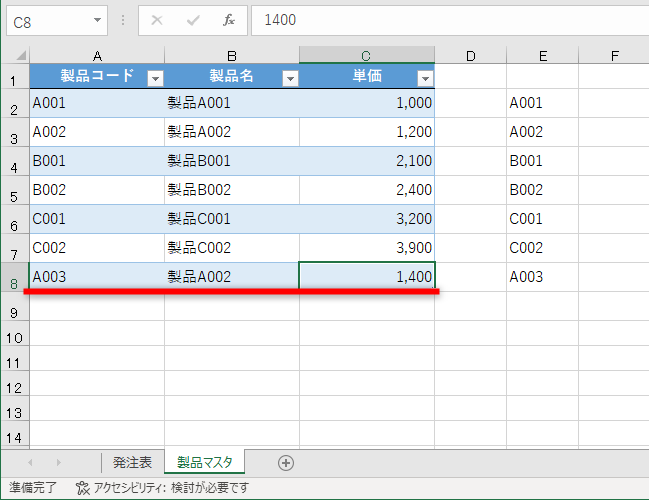The height and width of the screenshot is (500, 649).
Task: Select row 14 header
Action: 15,433
